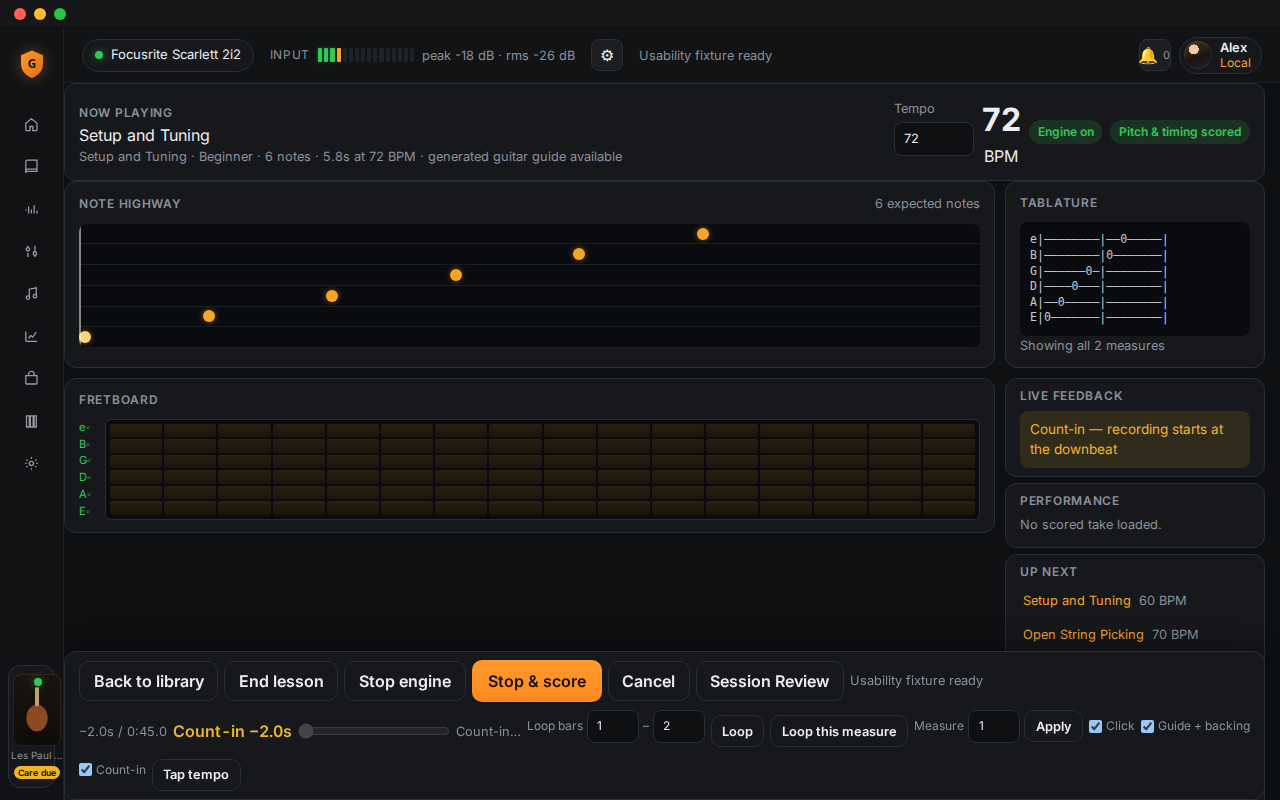1280x800 pixels.
Task: Open the mixer sliders icon in sidebar
Action: tap(31, 252)
